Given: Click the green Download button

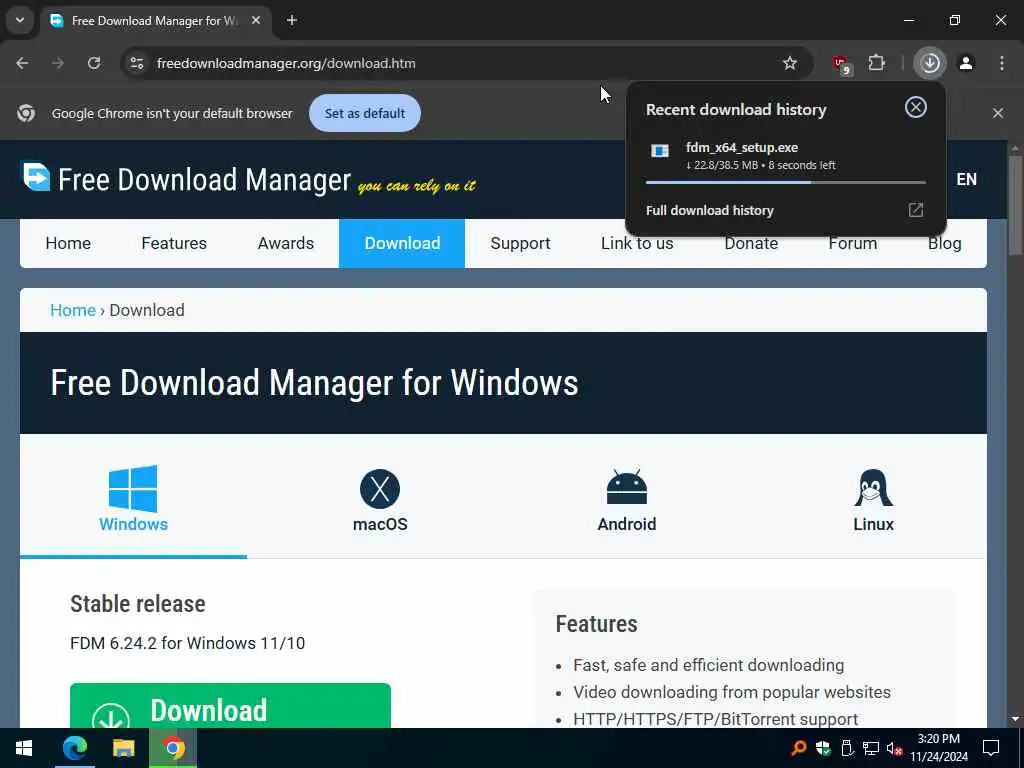Looking at the screenshot, I should pyautogui.click(x=230, y=706).
